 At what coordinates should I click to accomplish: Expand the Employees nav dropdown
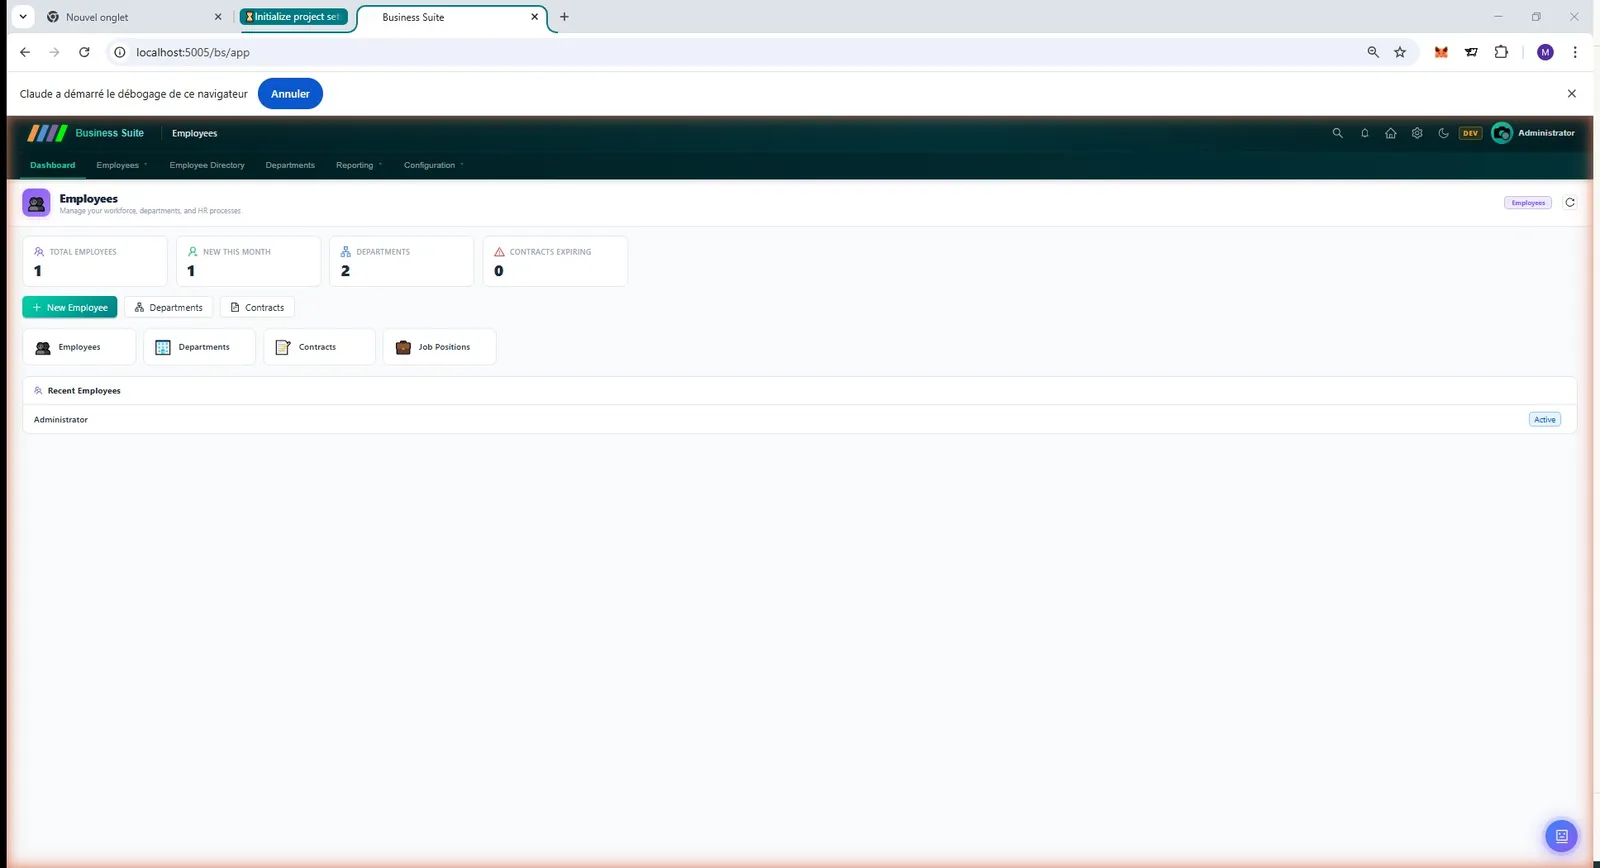click(x=122, y=165)
